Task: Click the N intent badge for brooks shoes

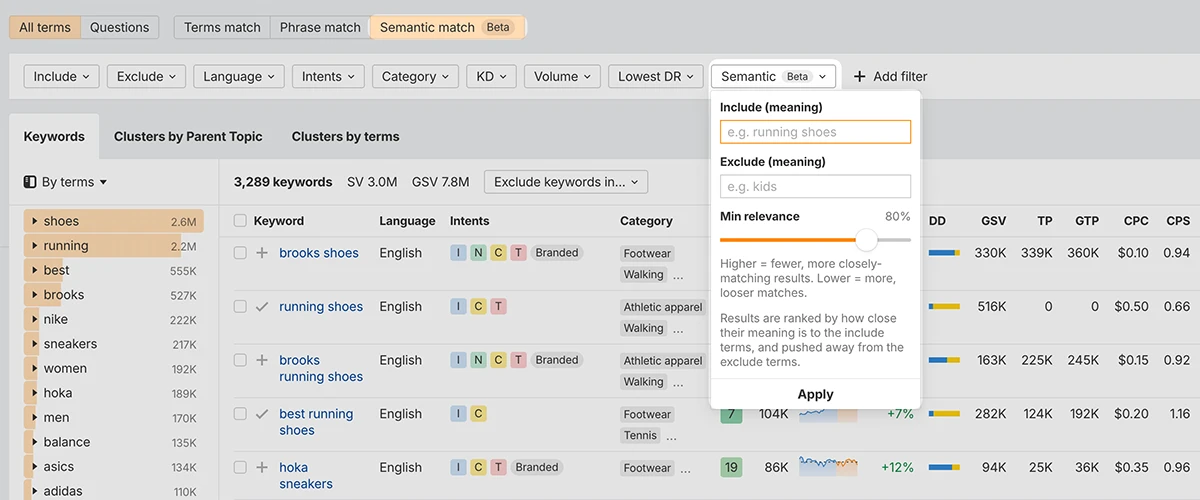Action: coord(479,253)
